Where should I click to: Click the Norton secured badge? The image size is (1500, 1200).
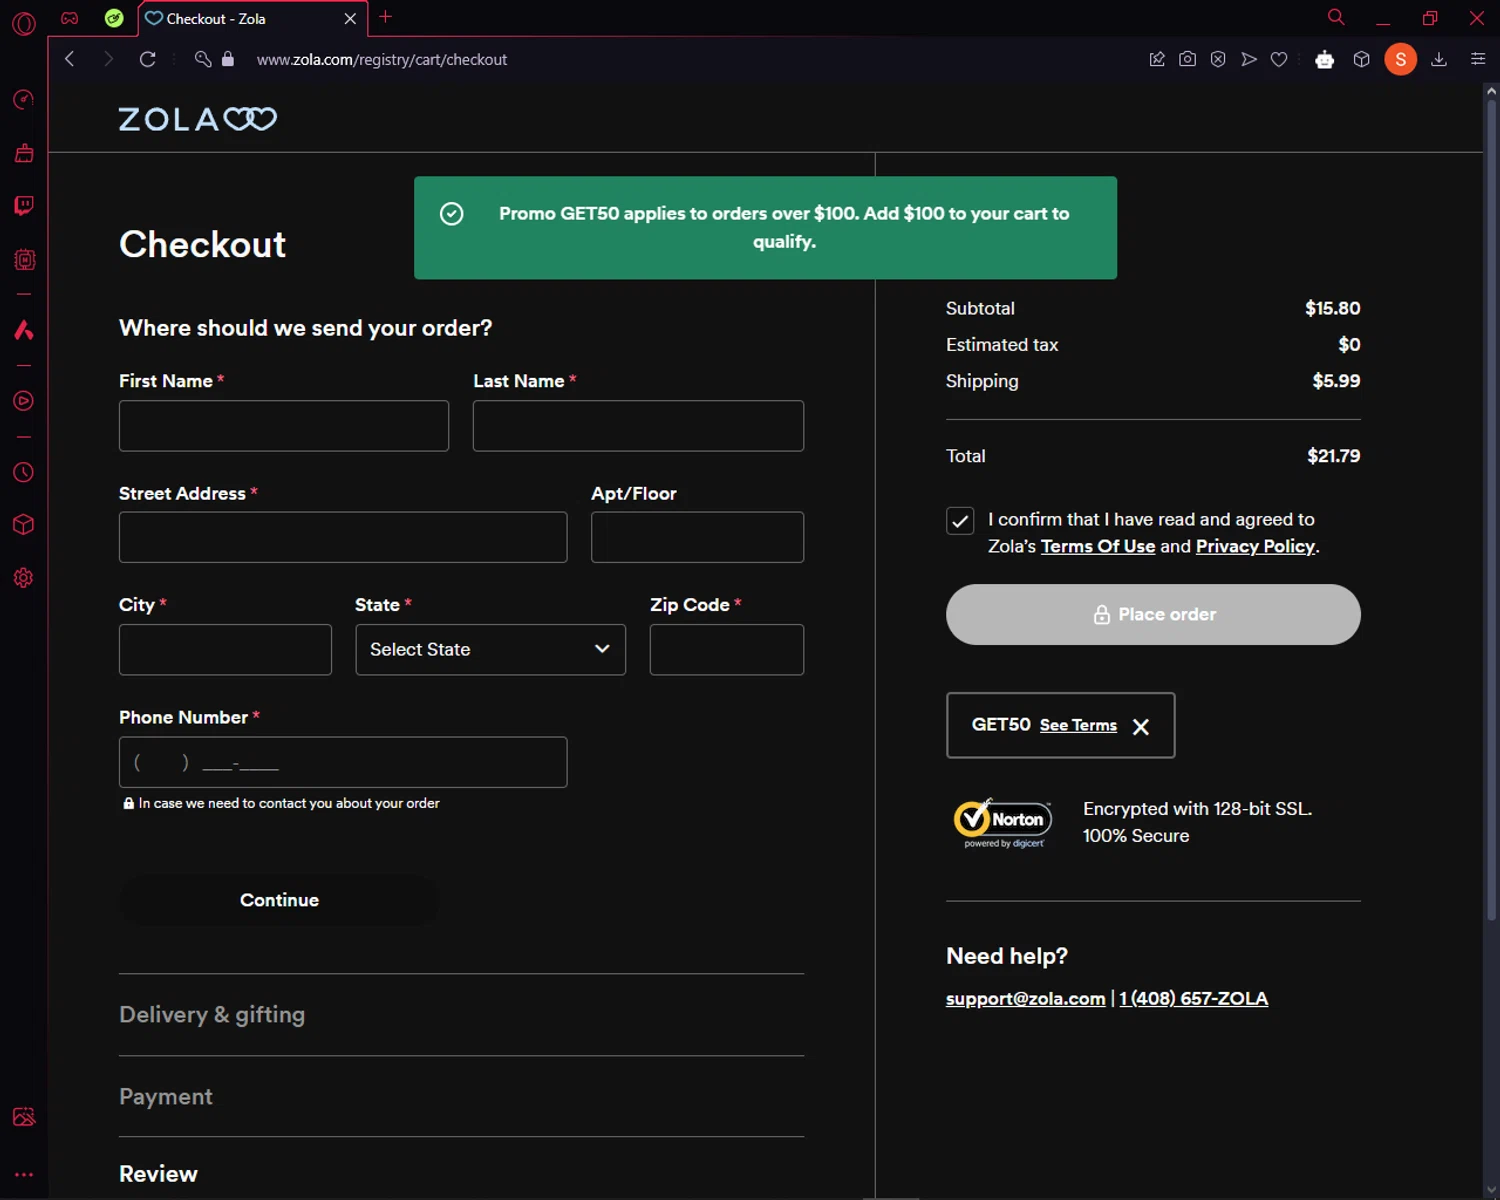click(x=1003, y=823)
